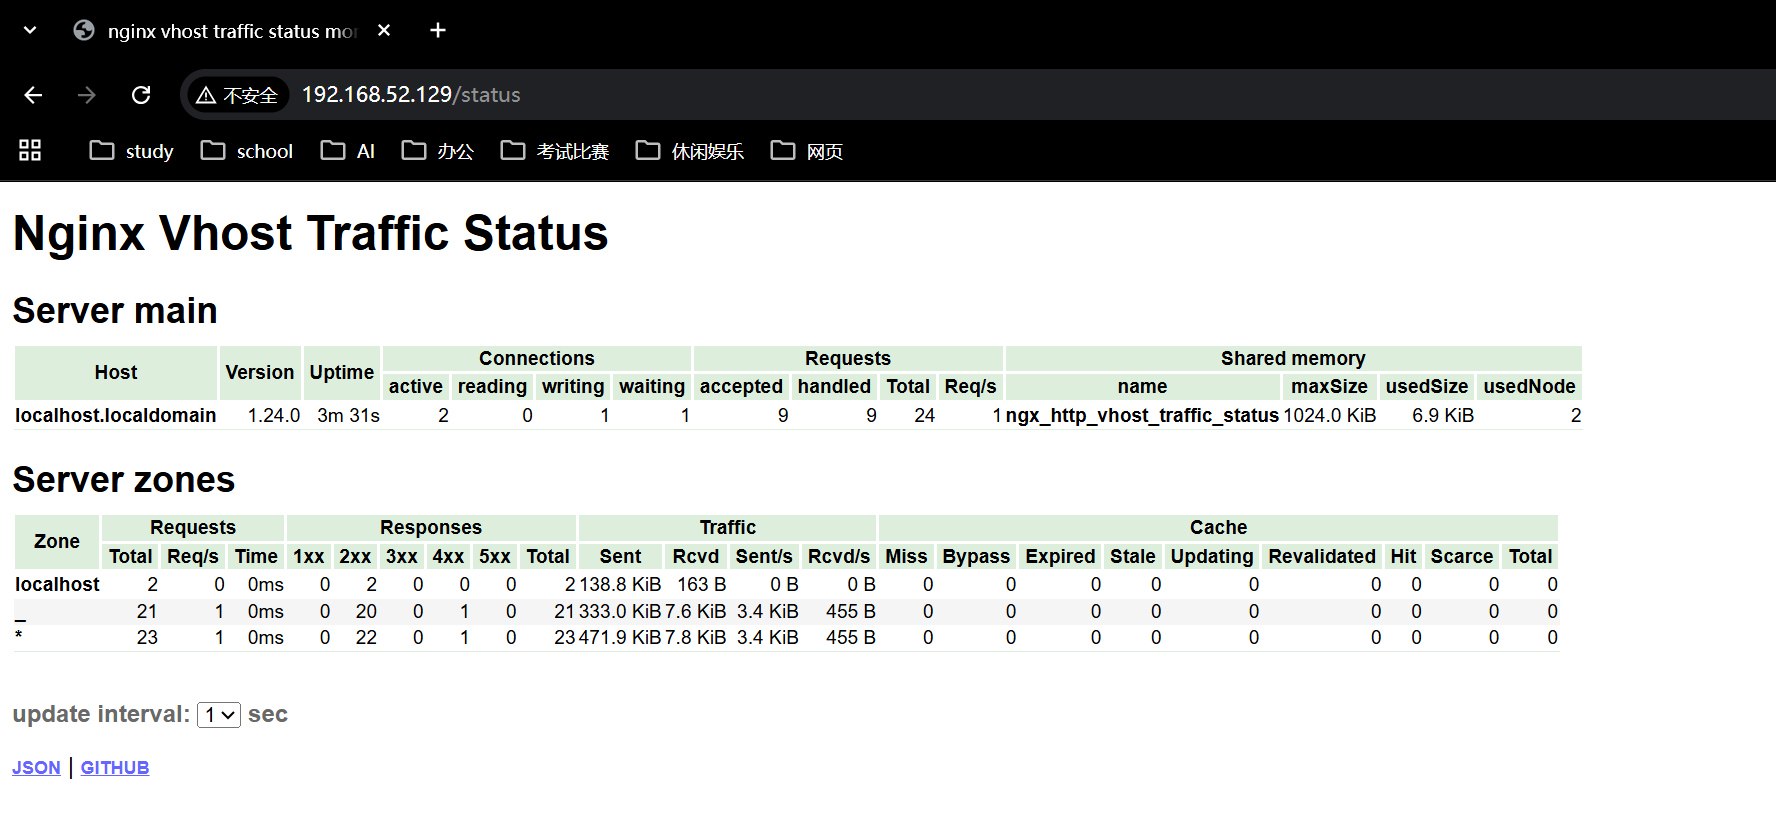Click the Uptime column header
This screenshot has height=837, width=1776.
(342, 372)
